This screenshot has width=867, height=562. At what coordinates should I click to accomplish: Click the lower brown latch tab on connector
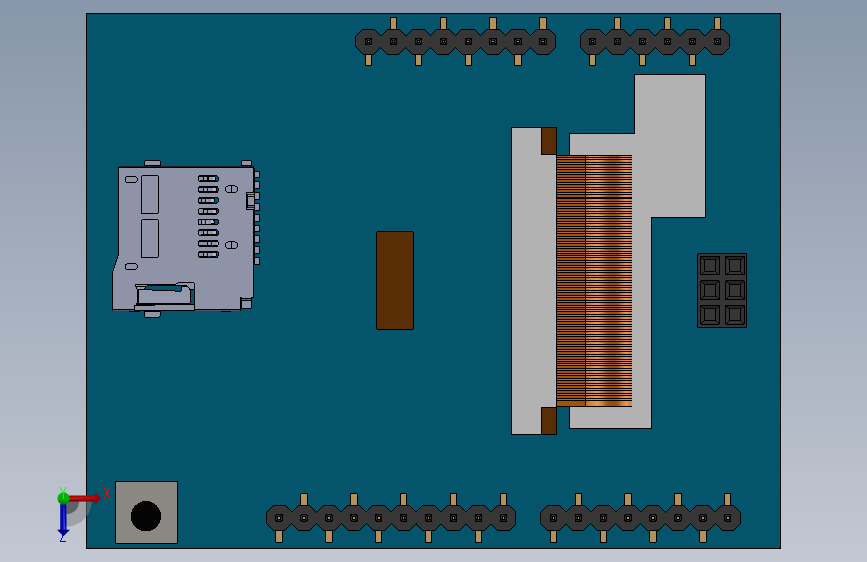(549, 421)
